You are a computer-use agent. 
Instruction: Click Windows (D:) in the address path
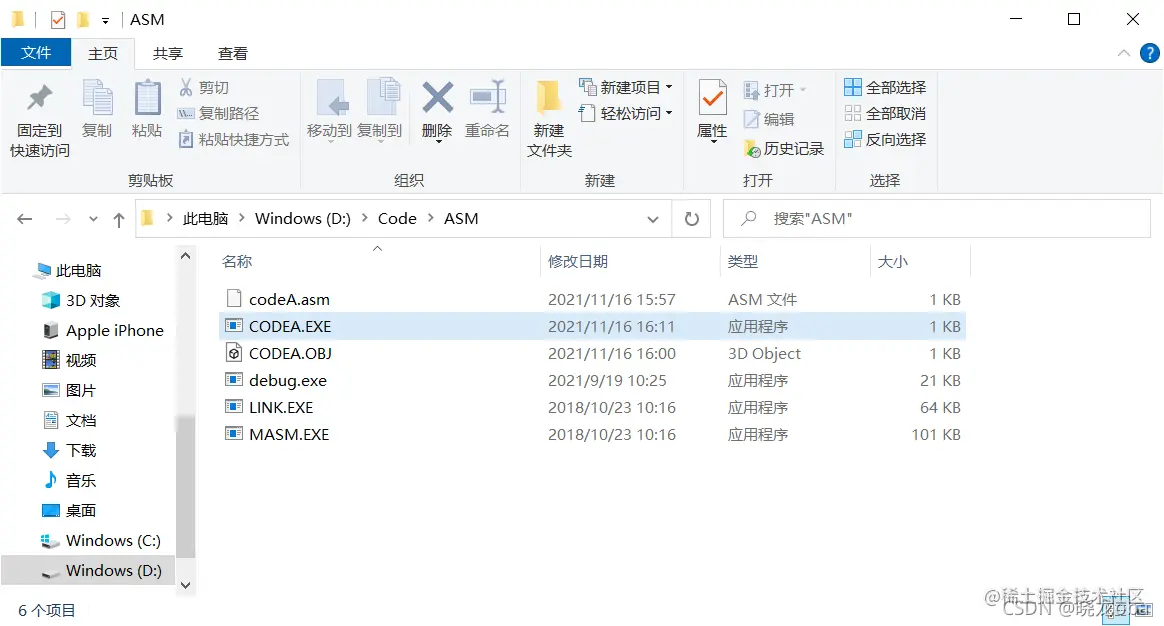pyautogui.click(x=303, y=218)
